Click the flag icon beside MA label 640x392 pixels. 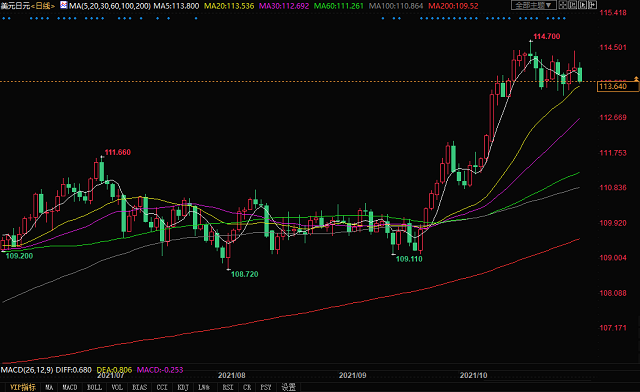64,5
